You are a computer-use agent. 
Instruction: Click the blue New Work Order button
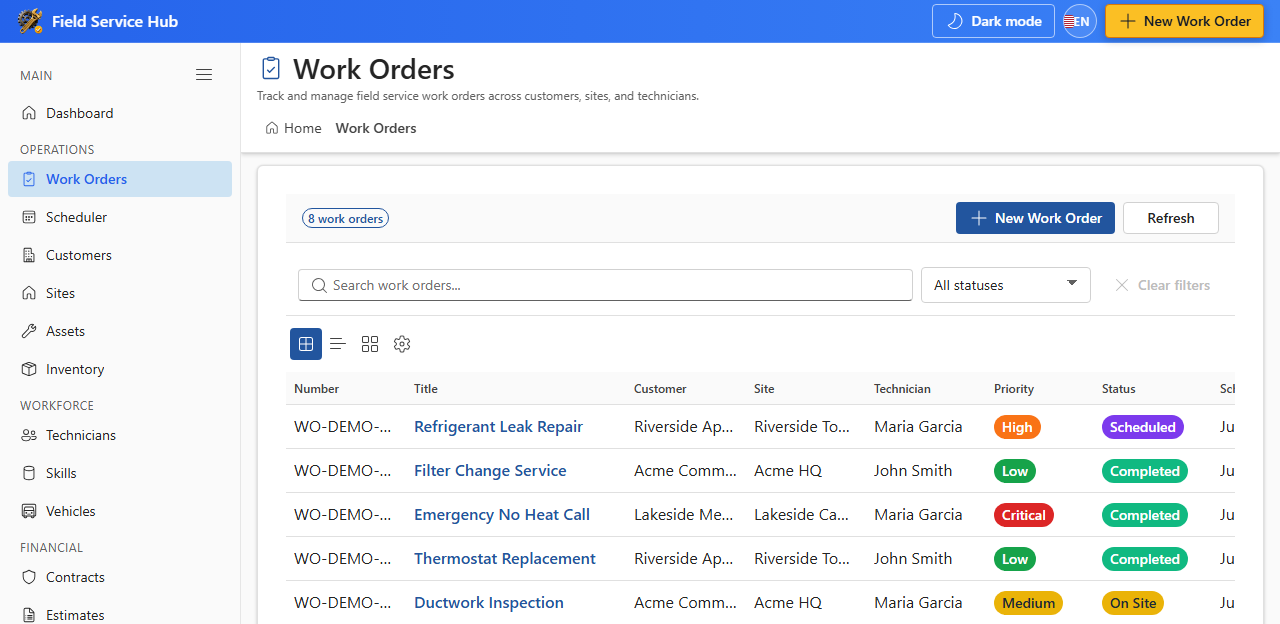click(1035, 218)
